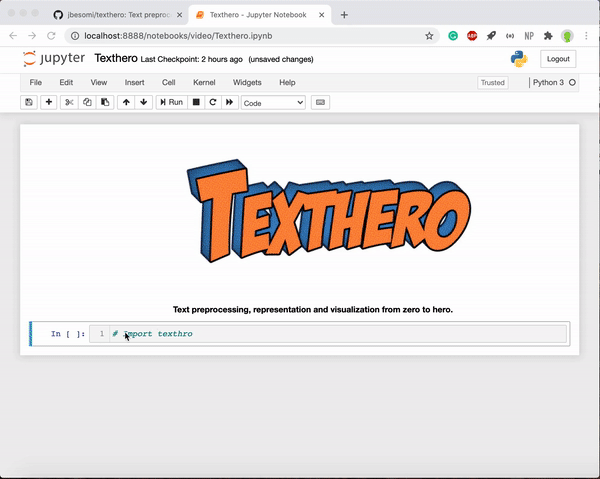Click the copy selected cells icon
Image resolution: width=600 pixels, height=479 pixels.
tap(87, 102)
